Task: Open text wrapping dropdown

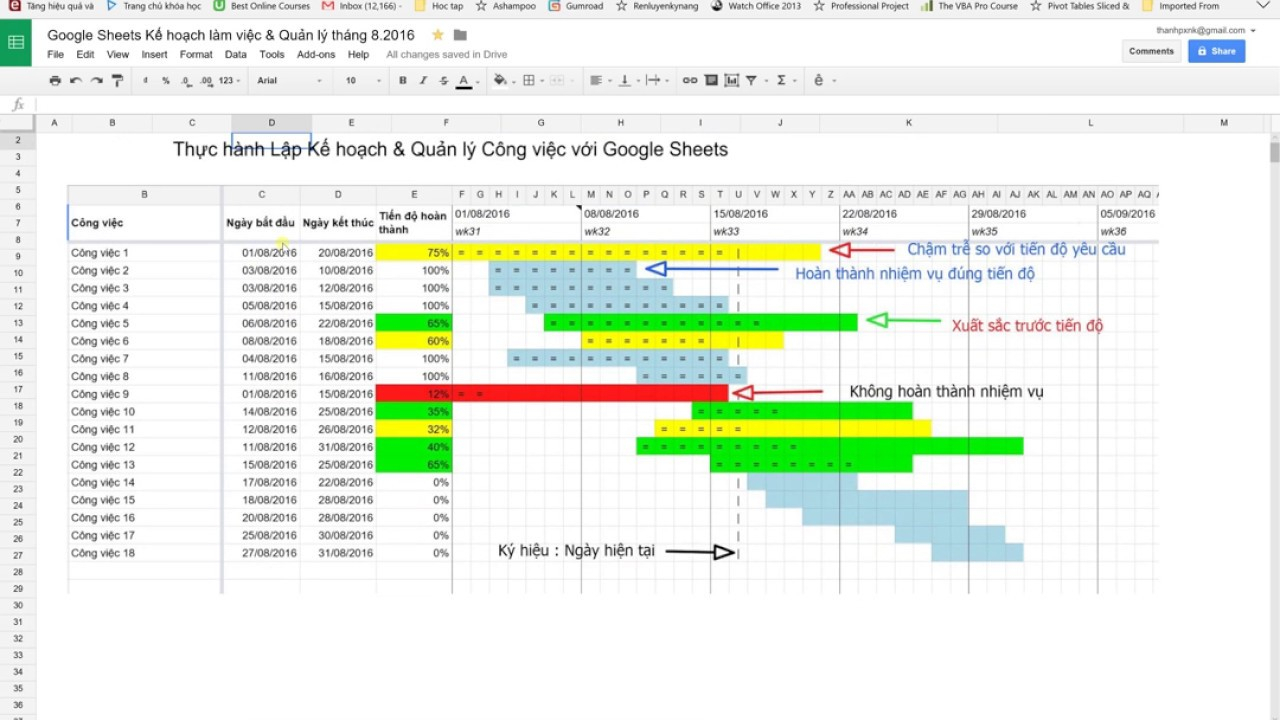Action: 656,80
